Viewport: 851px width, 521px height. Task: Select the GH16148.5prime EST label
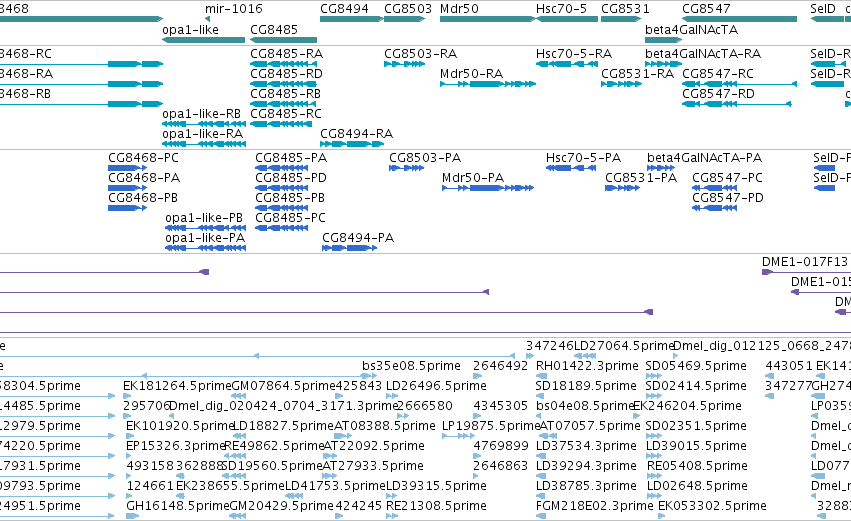click(x=178, y=506)
